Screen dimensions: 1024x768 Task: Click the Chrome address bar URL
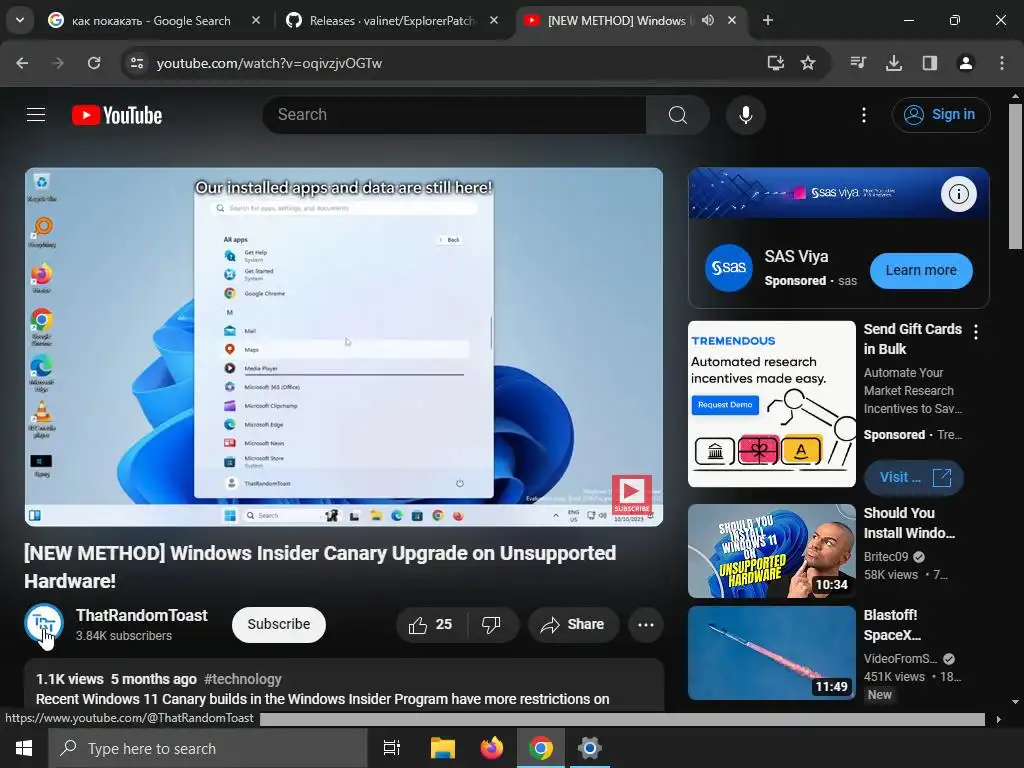click(269, 63)
